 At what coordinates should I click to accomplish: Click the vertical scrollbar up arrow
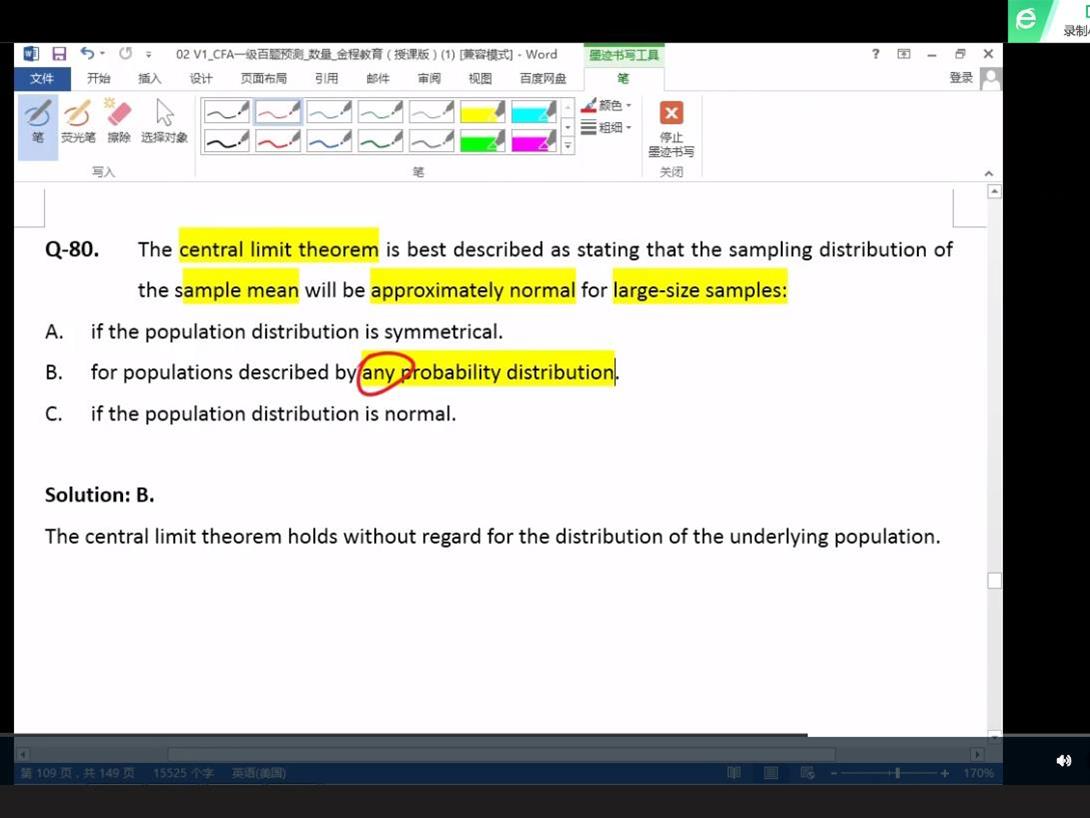tap(994, 191)
